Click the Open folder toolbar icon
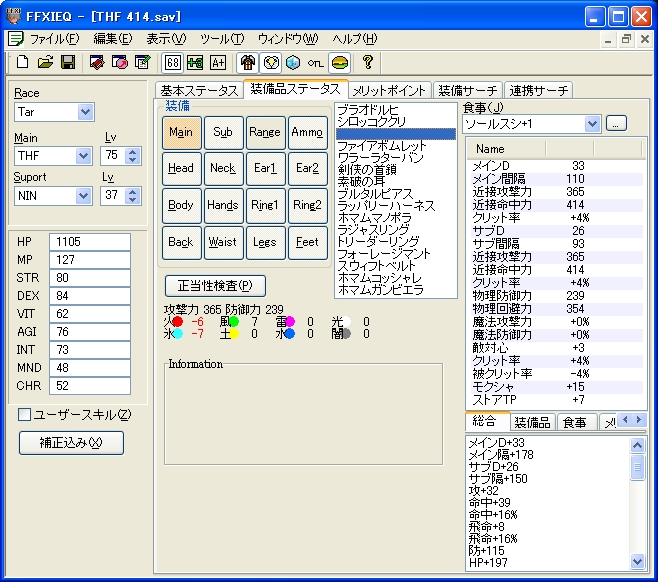Image resolution: width=658 pixels, height=582 pixels. click(45, 63)
